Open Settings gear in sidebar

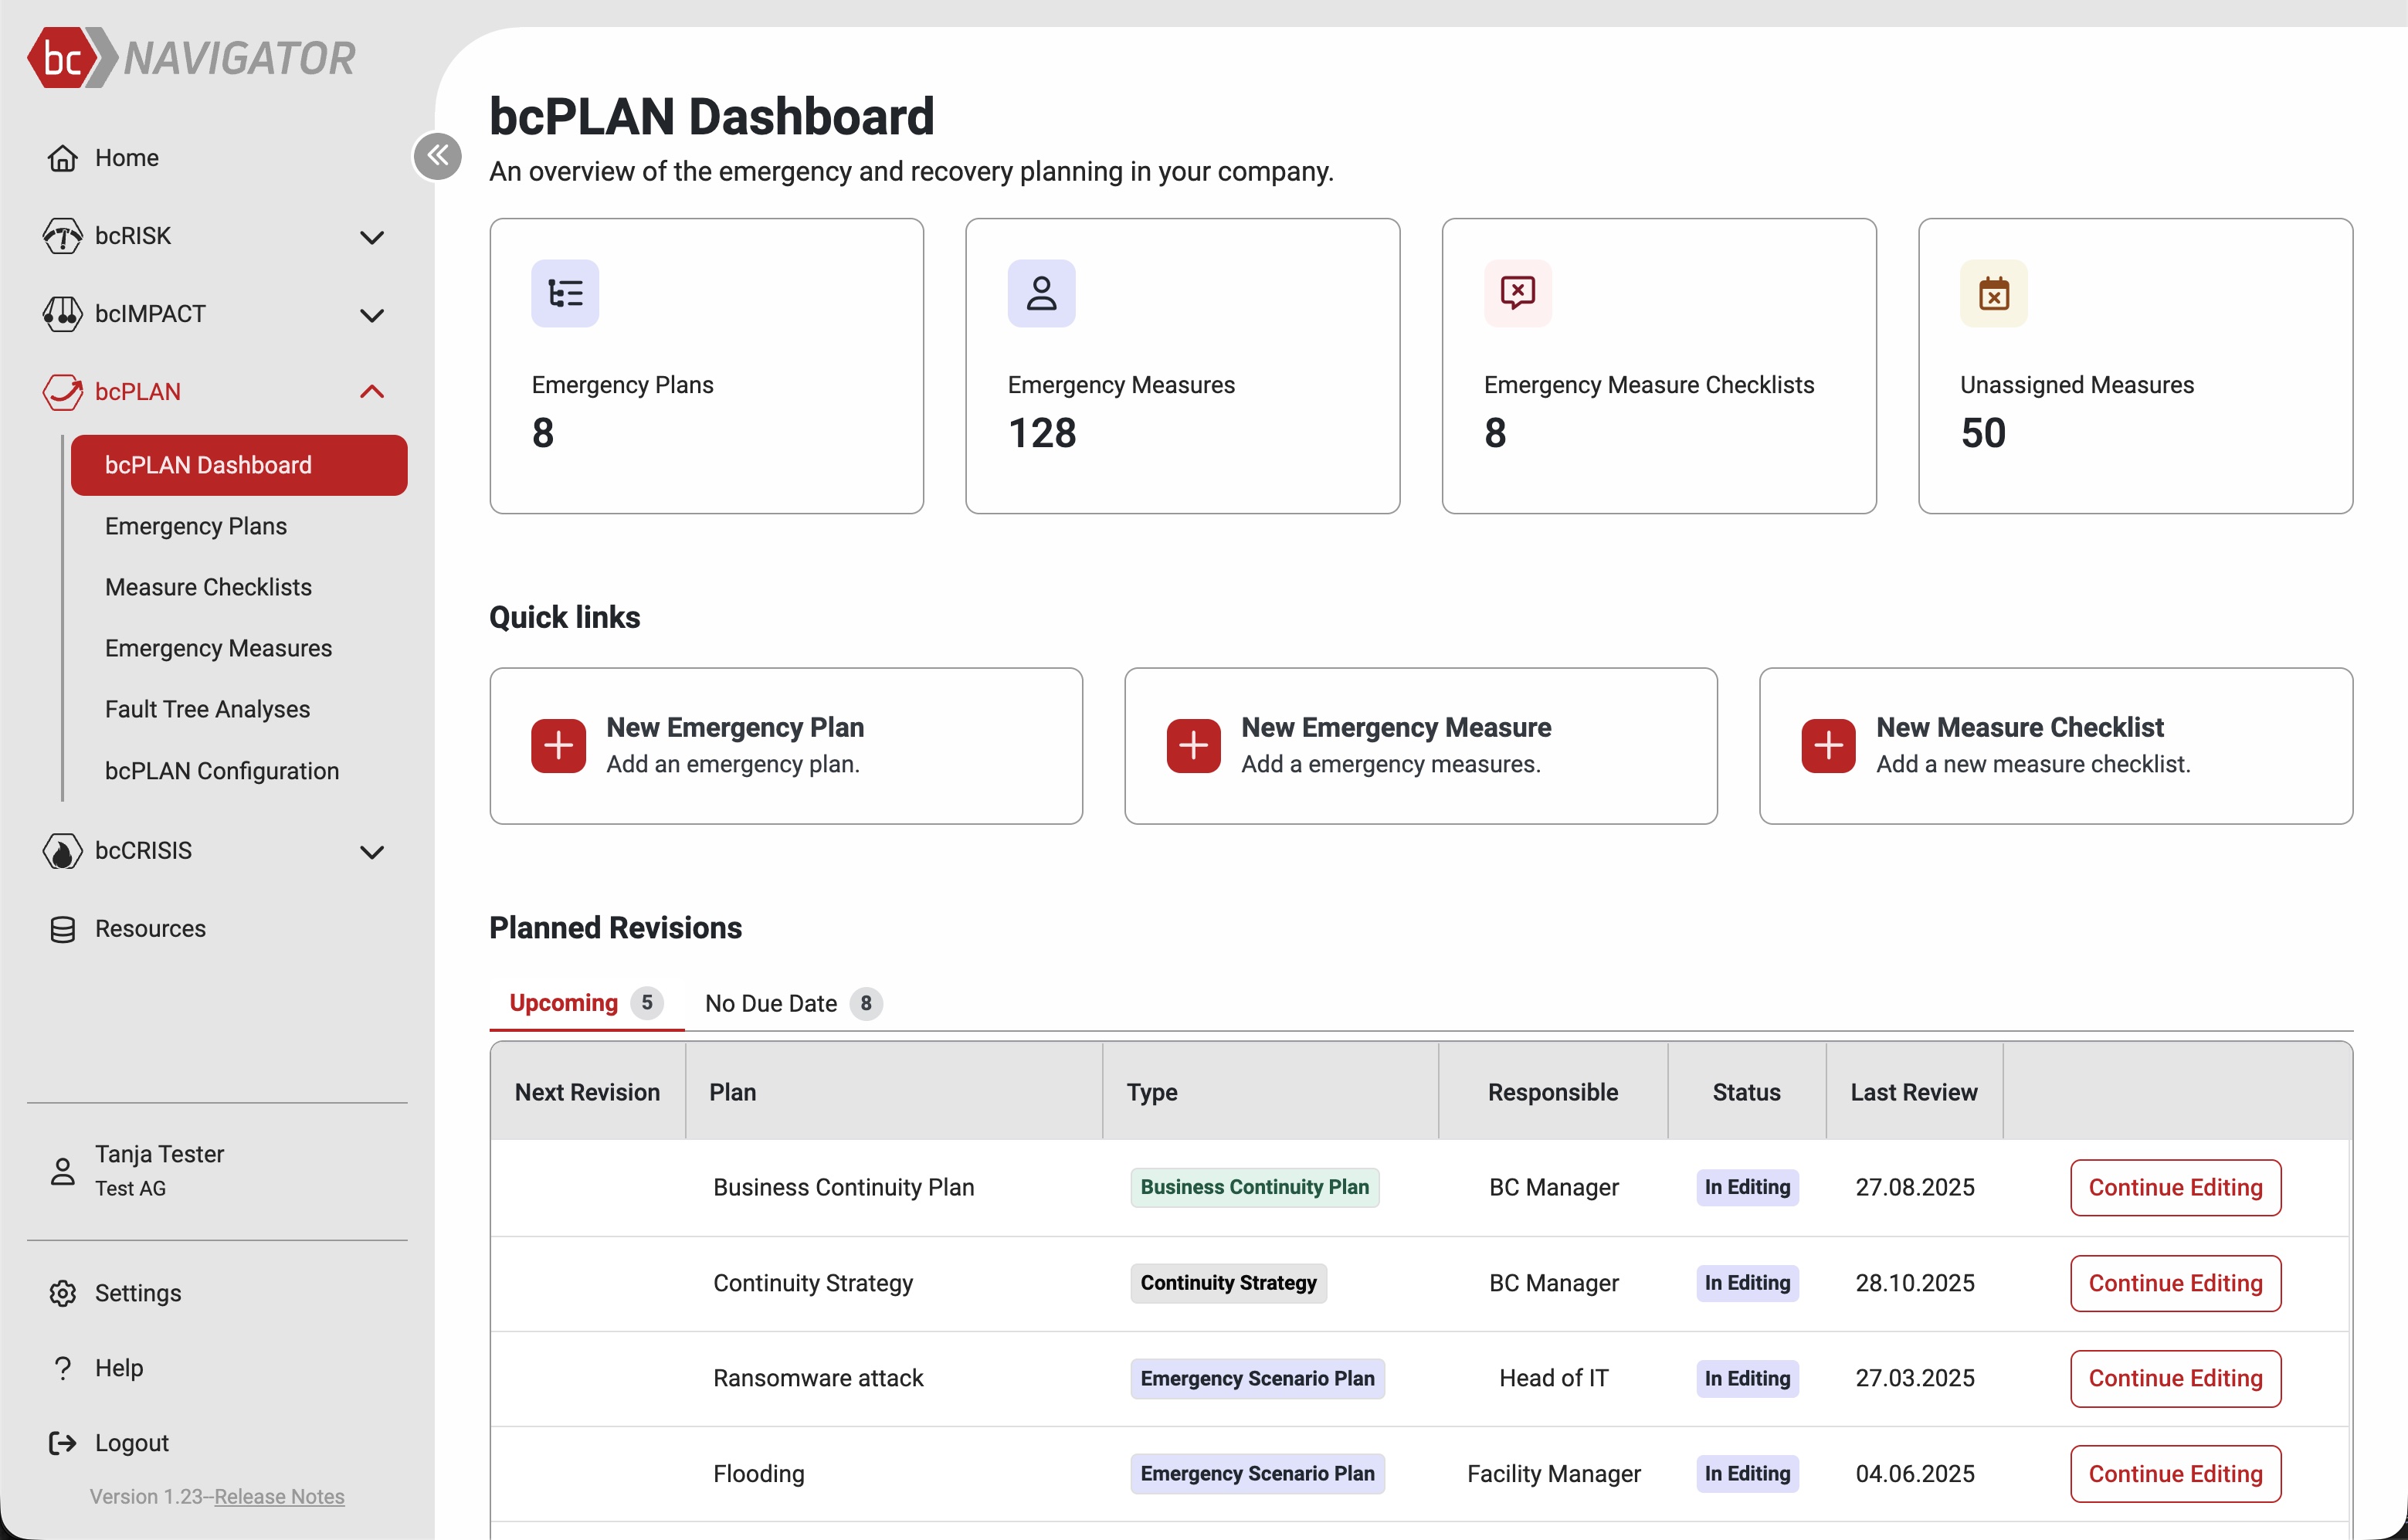point(62,1293)
